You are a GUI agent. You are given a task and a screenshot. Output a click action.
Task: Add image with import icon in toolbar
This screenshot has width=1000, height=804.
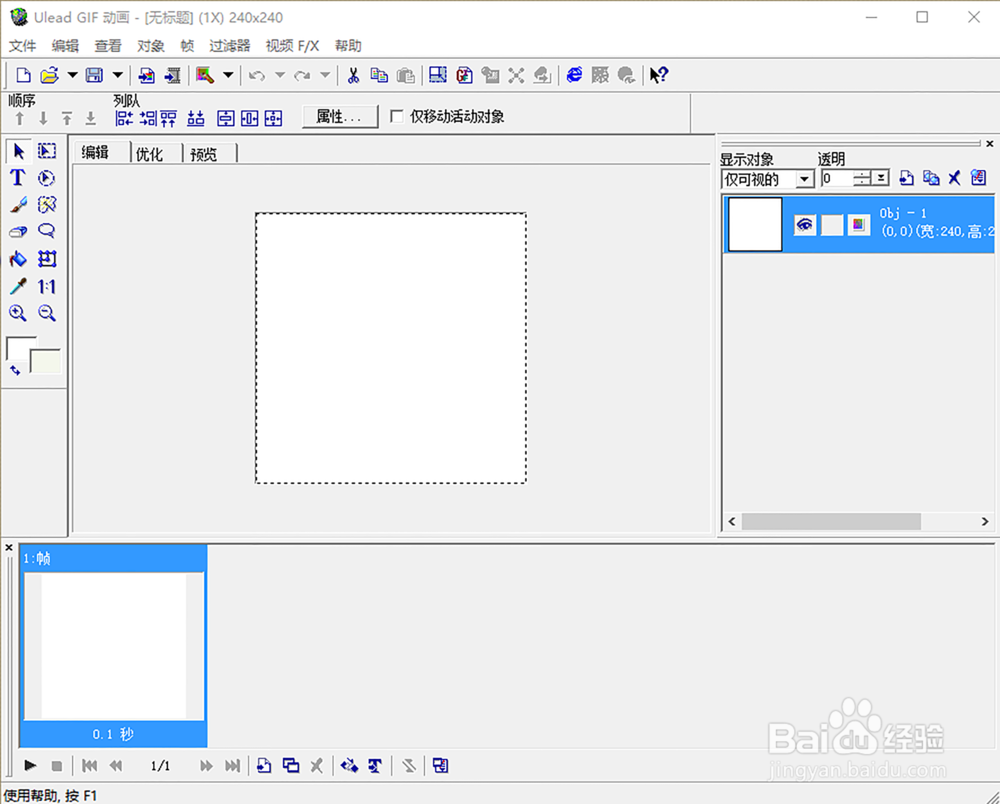147,75
